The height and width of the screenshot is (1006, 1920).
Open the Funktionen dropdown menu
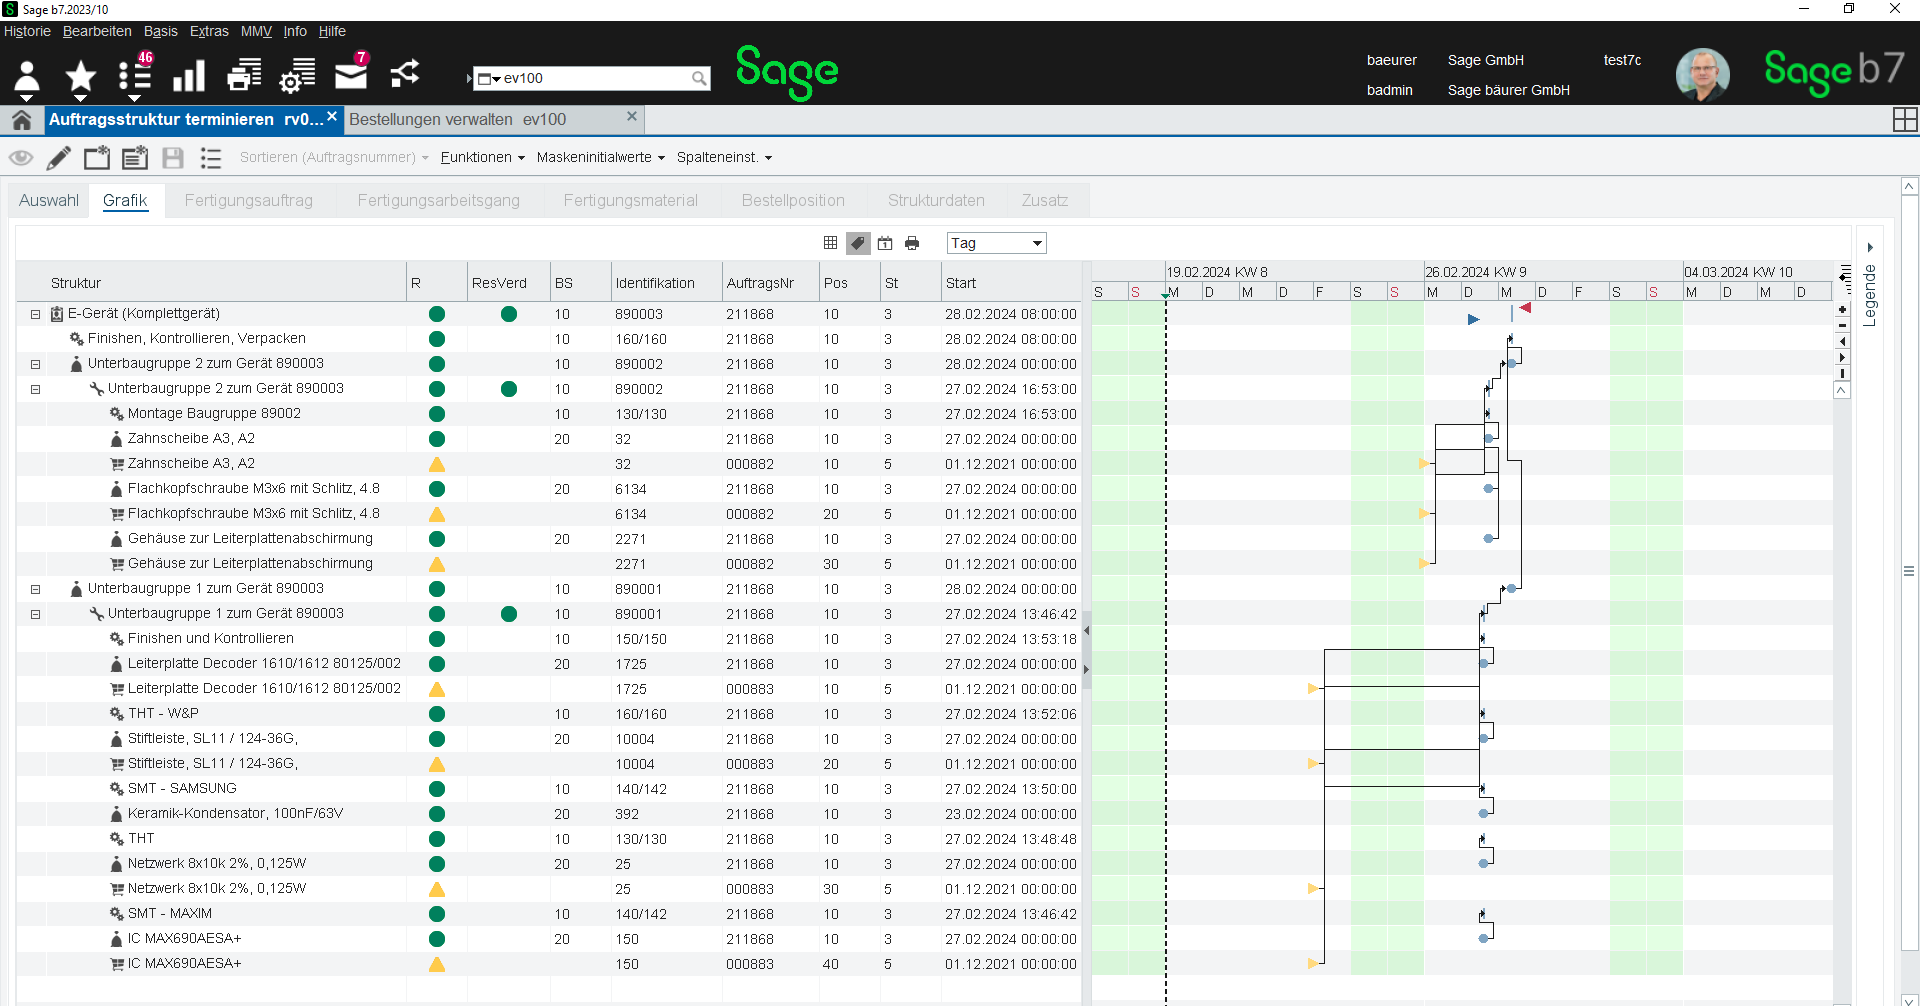(482, 158)
